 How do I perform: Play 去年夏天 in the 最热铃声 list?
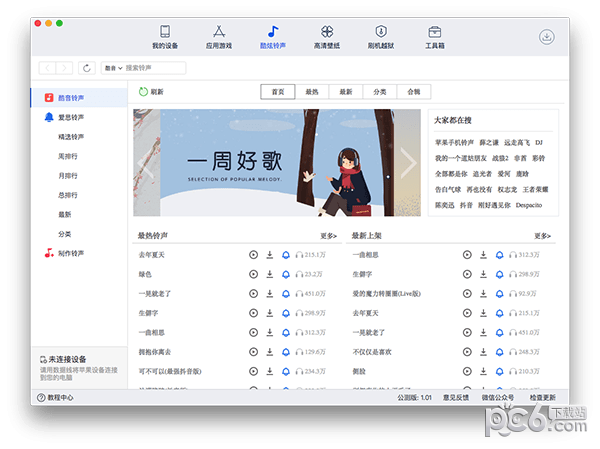click(x=253, y=255)
